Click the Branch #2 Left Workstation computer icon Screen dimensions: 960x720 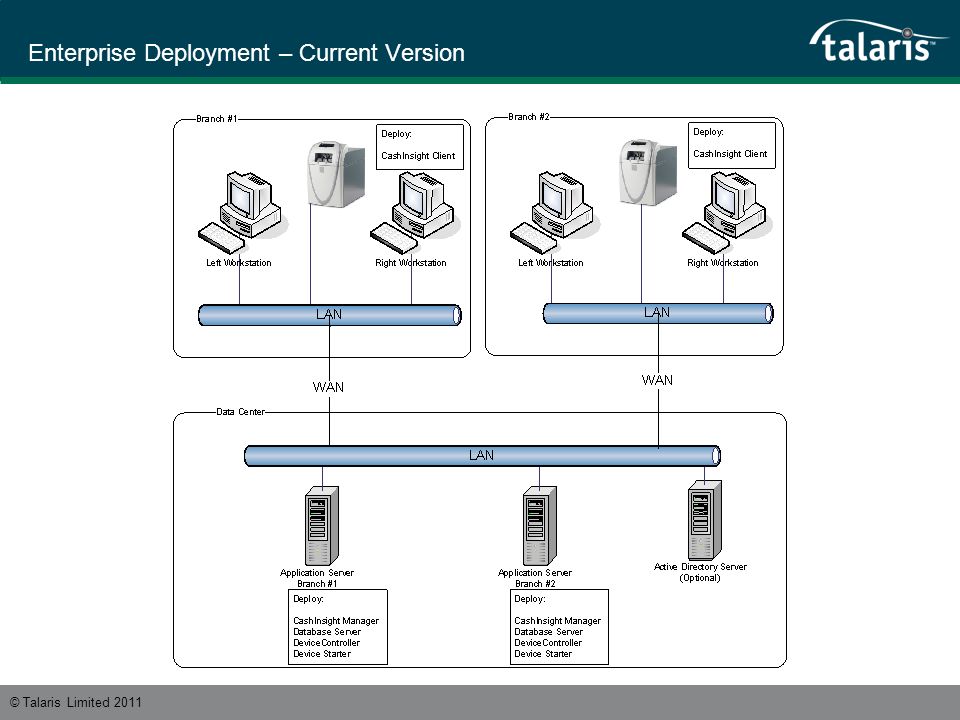555,212
